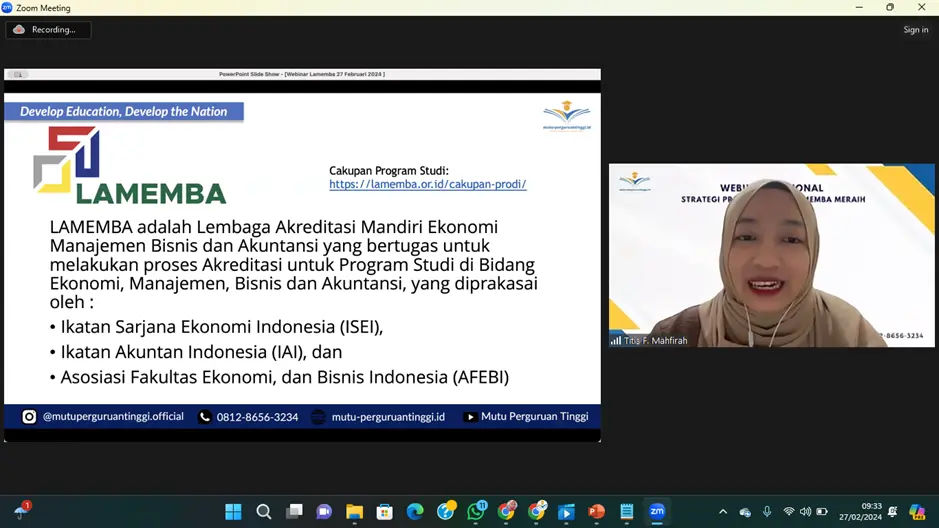Open the weather widget on taskbar
The image size is (939, 528).
click(x=22, y=511)
